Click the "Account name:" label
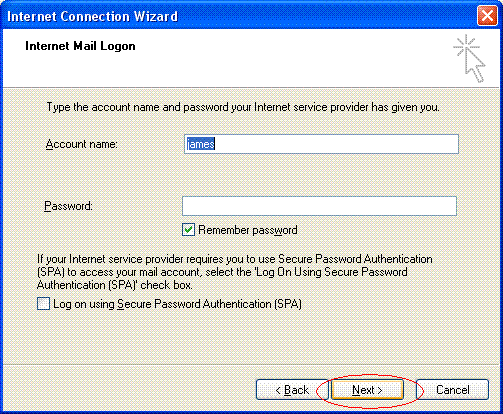503x414 pixels. 82,144
